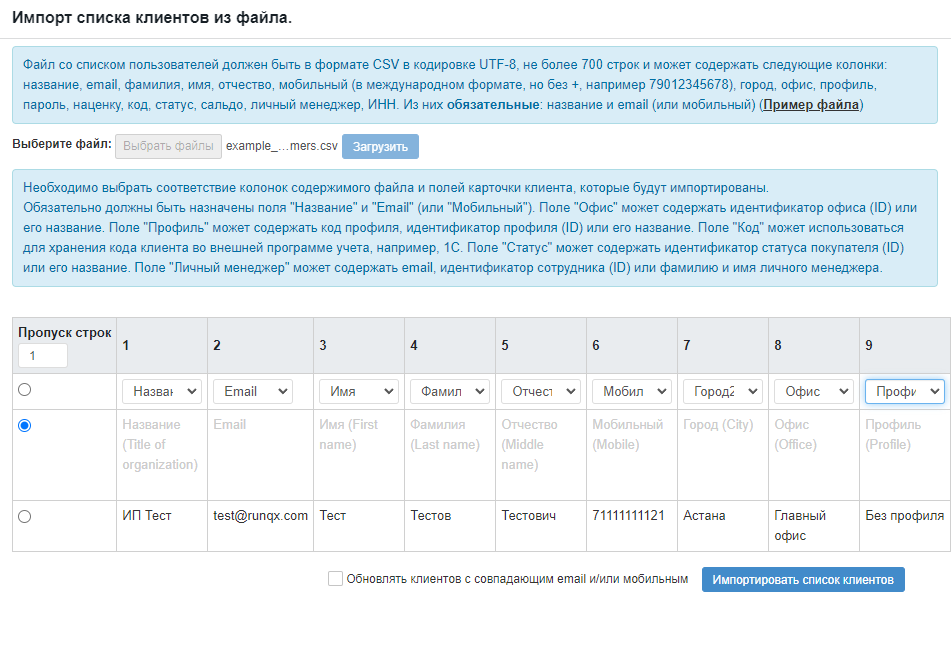This screenshot has width=951, height=671.
Task: Click the test@runqx.com email cell
Action: pos(260,516)
